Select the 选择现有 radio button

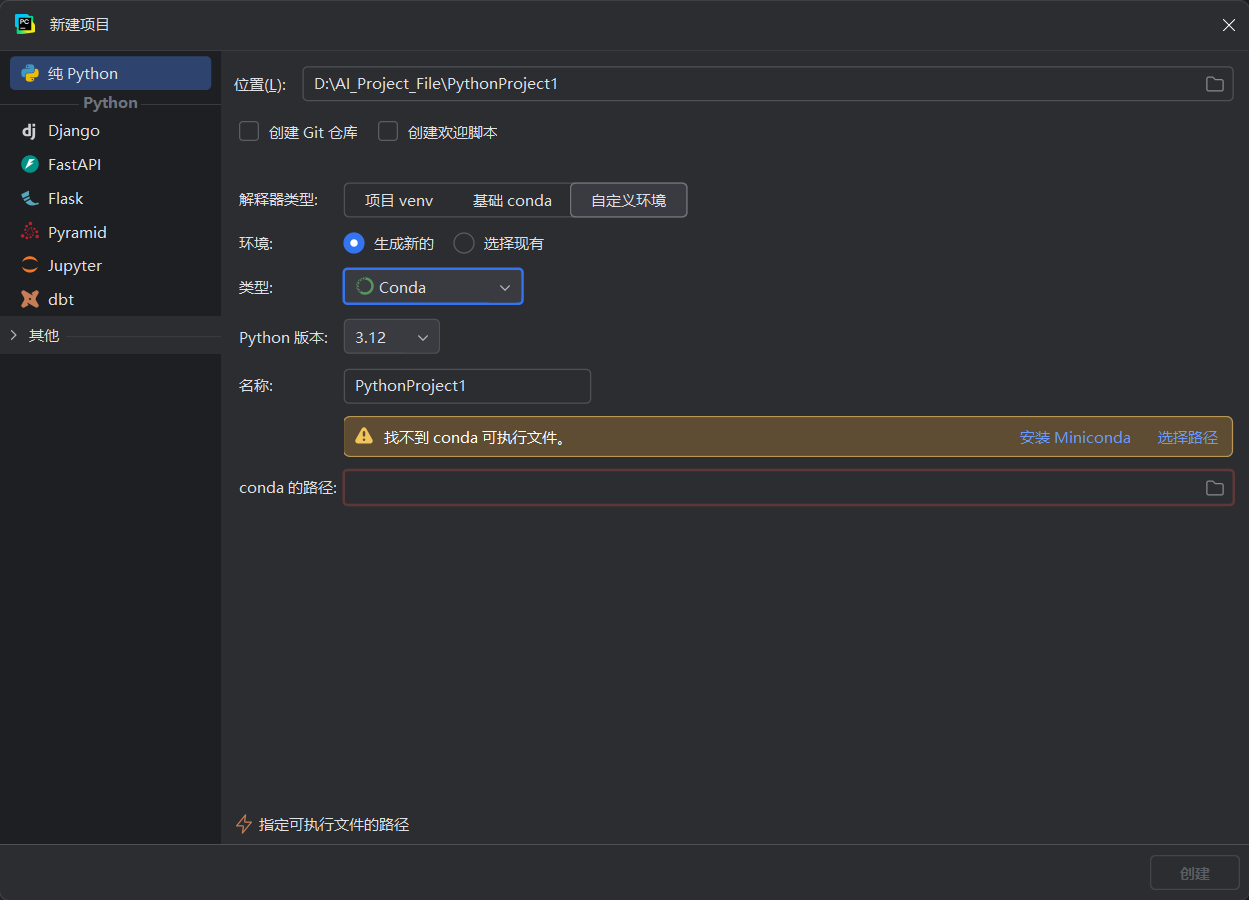pos(464,243)
